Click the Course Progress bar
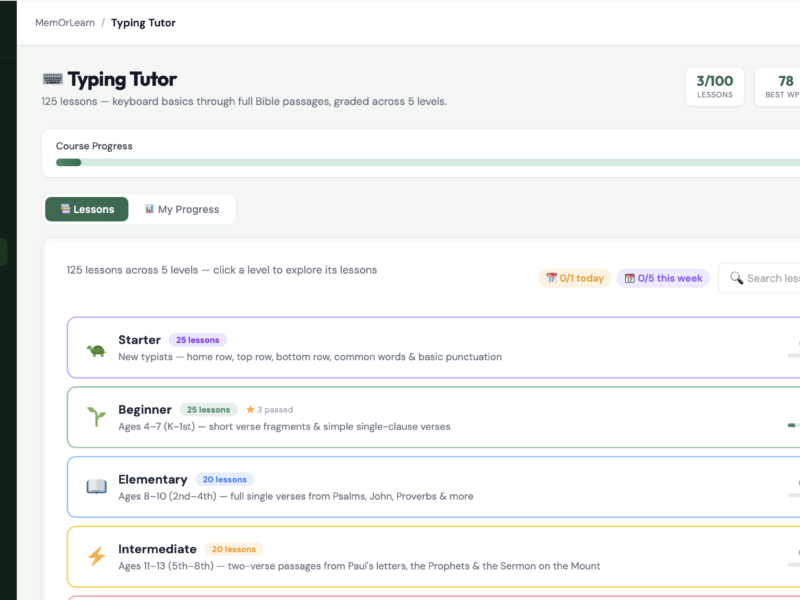Viewport: 800px width, 600px height. (x=428, y=162)
